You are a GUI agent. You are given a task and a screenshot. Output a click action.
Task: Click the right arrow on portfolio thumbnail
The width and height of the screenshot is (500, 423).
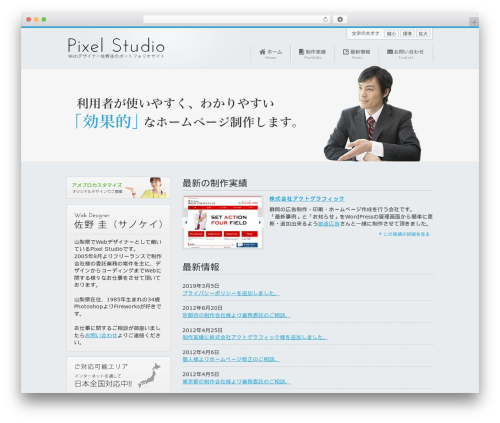(x=260, y=222)
